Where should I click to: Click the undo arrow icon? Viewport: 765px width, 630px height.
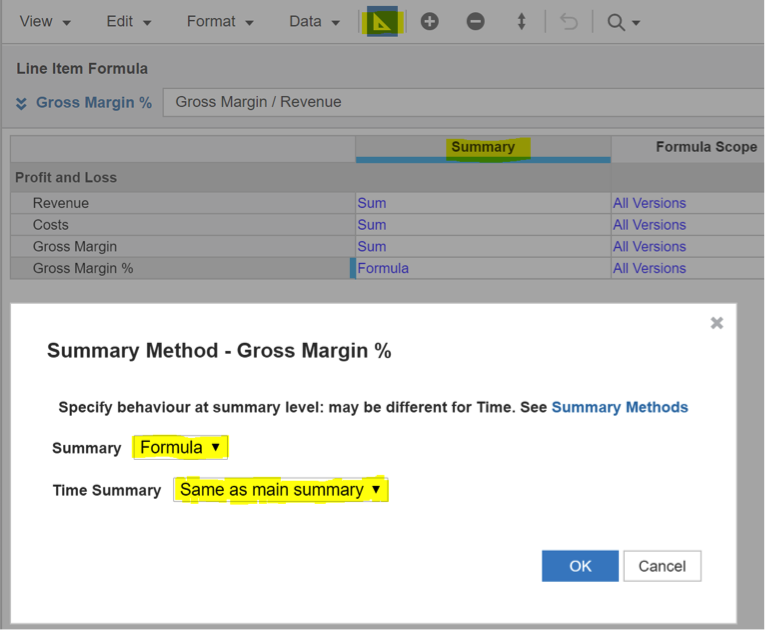(569, 22)
